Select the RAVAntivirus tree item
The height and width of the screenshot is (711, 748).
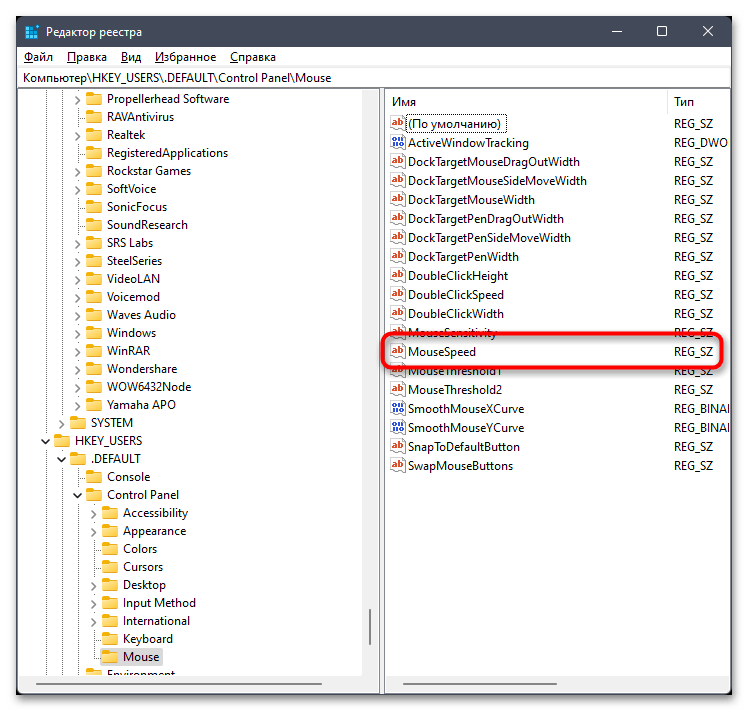(x=140, y=117)
